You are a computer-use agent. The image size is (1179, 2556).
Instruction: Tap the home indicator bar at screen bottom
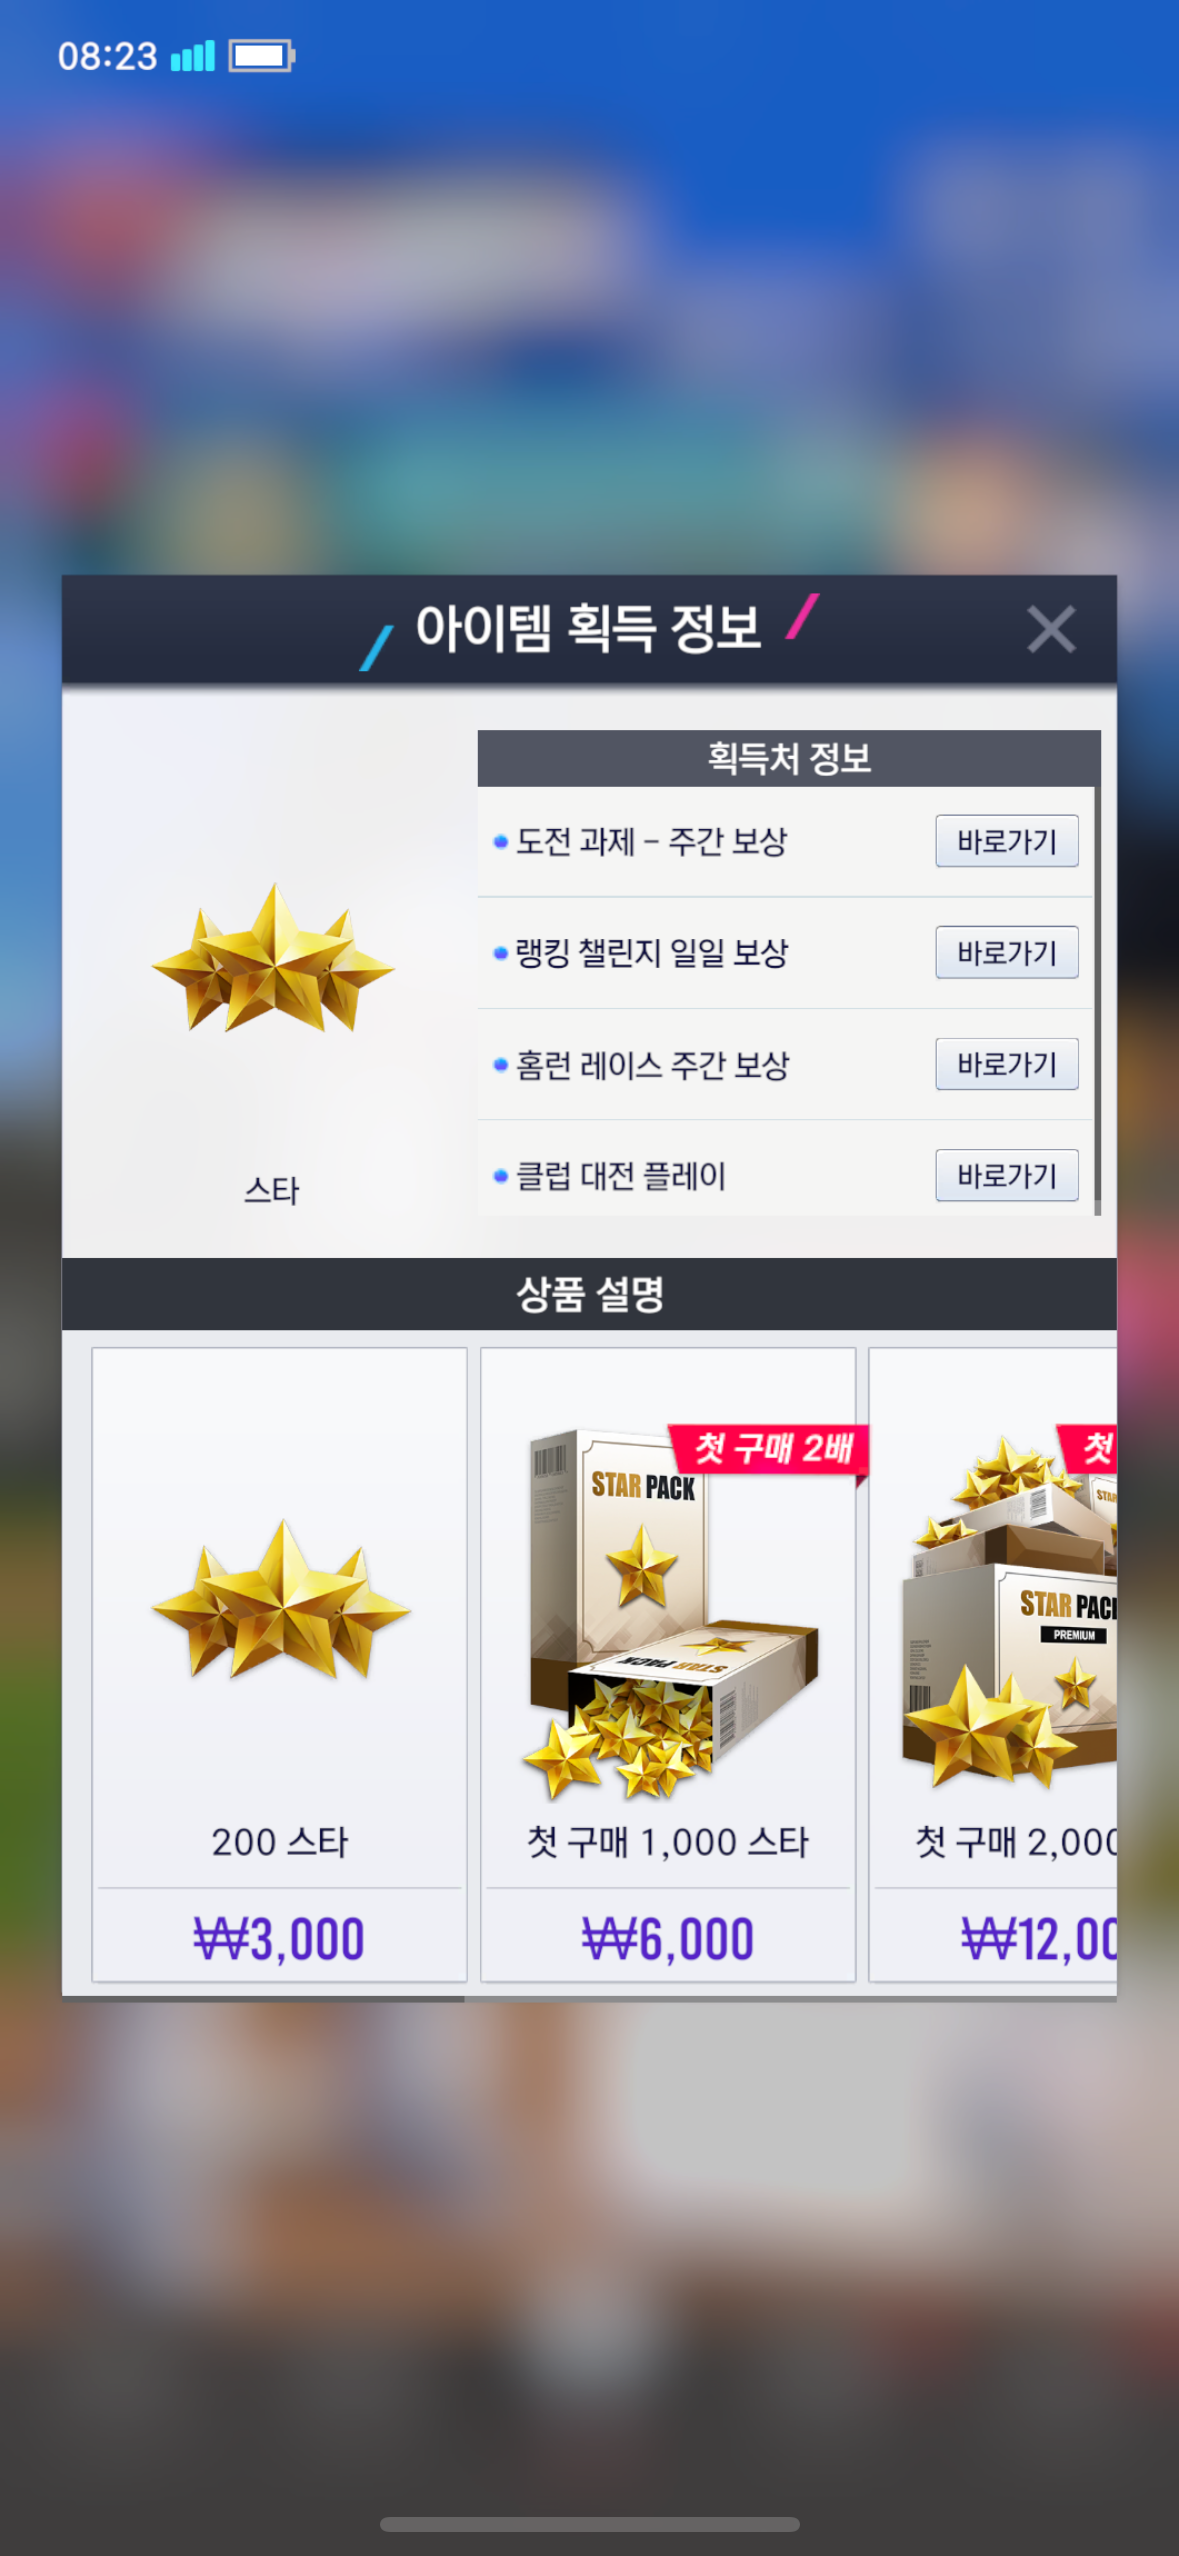coord(589,2524)
